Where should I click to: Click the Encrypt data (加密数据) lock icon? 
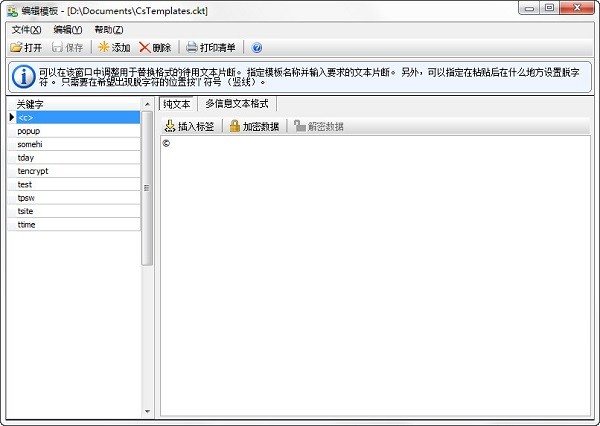click(x=235, y=126)
